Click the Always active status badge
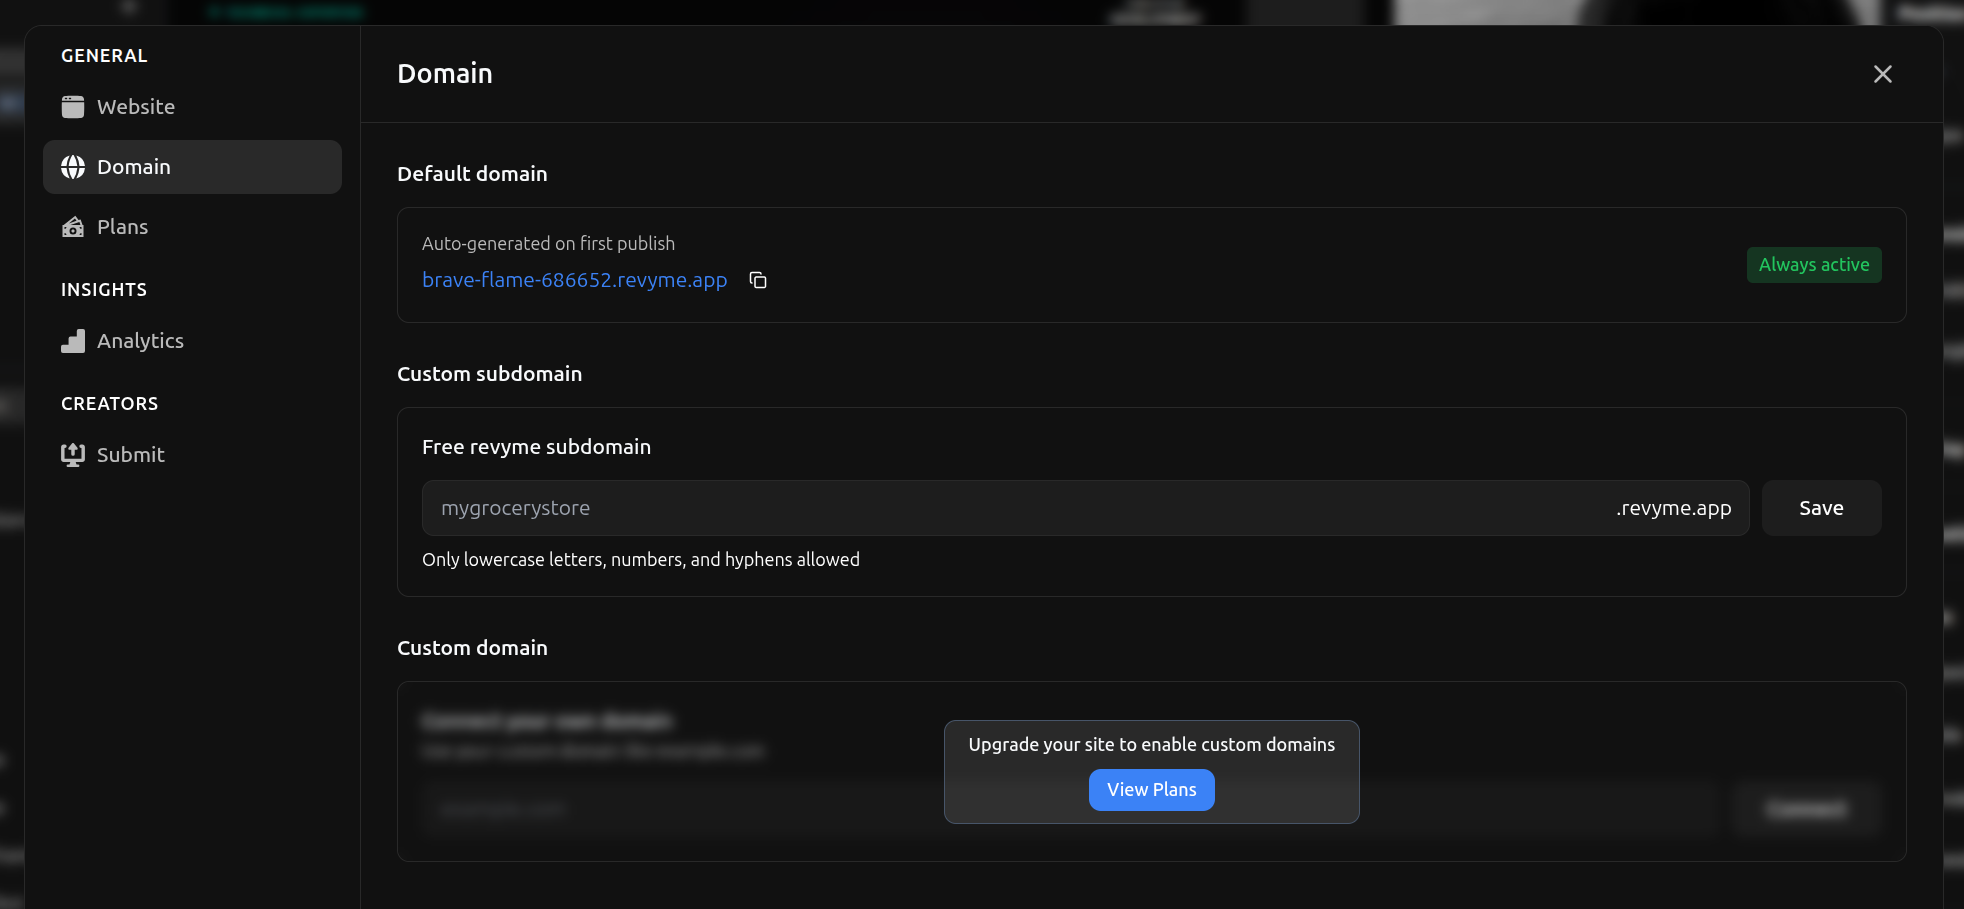The height and width of the screenshot is (909, 1964). point(1813,265)
